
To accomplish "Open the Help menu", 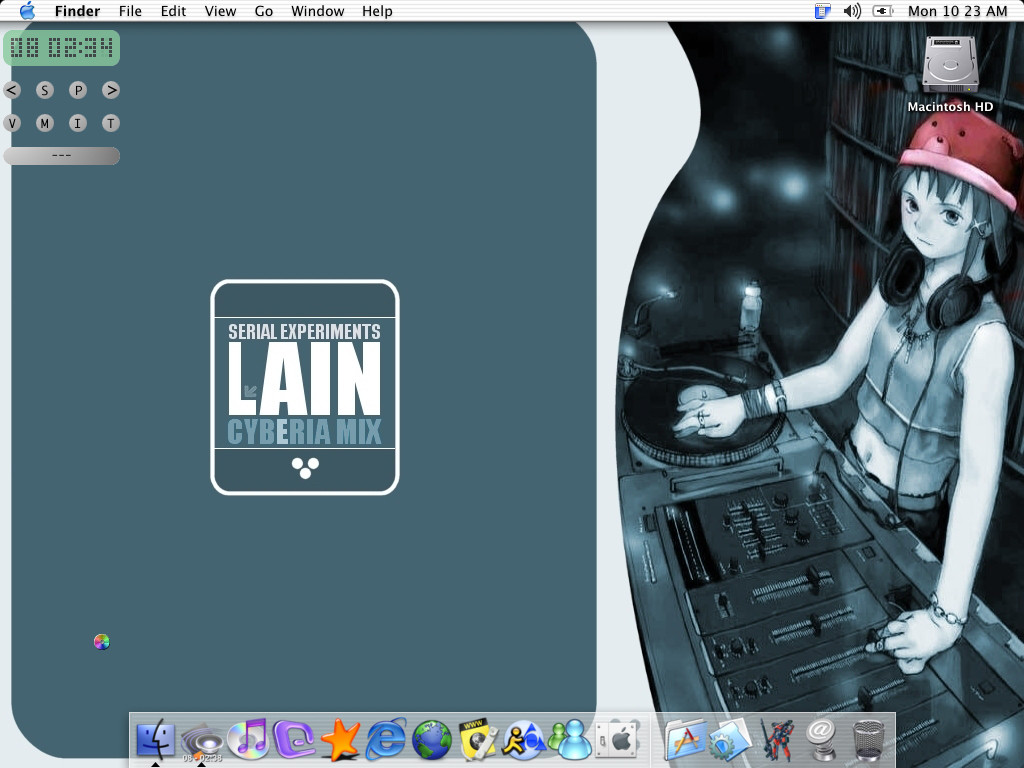I will click(377, 11).
